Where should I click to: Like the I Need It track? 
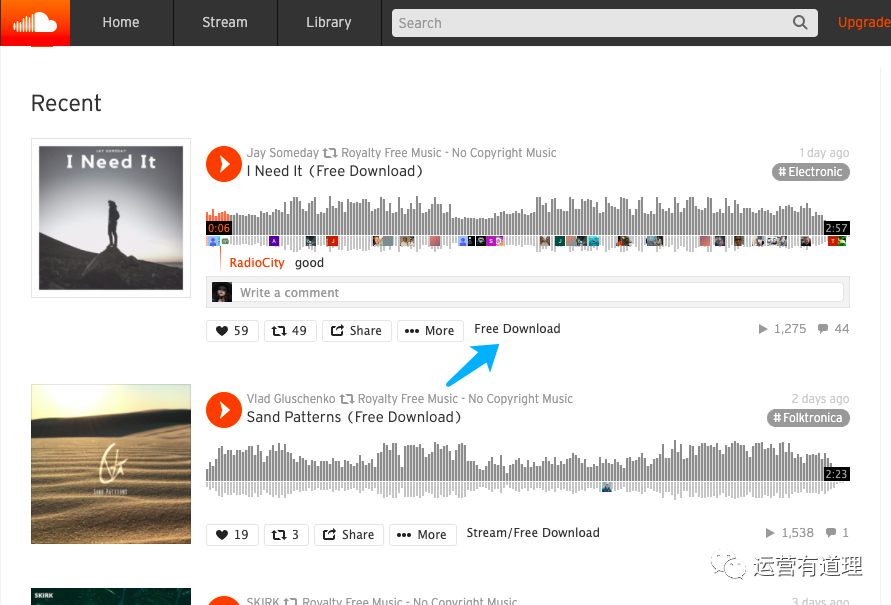(x=232, y=331)
